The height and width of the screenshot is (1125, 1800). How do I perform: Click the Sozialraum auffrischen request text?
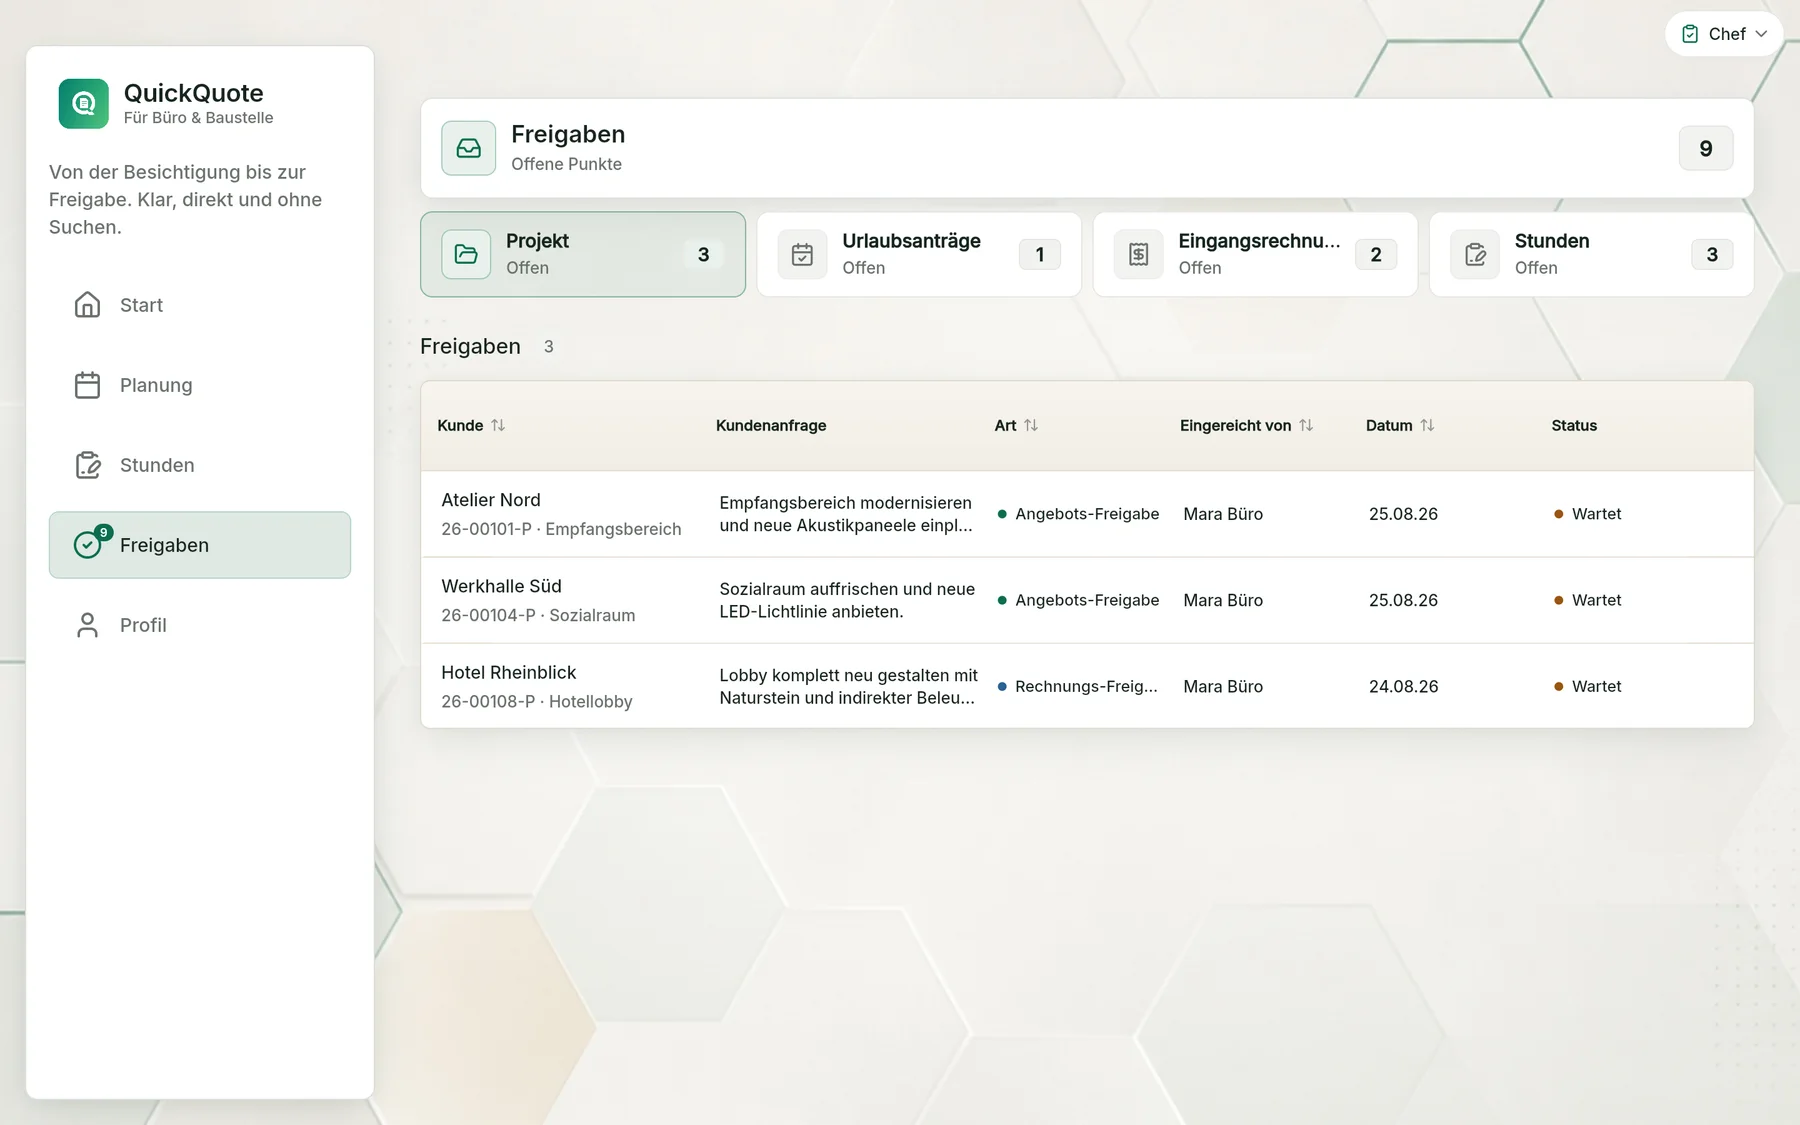tap(847, 600)
